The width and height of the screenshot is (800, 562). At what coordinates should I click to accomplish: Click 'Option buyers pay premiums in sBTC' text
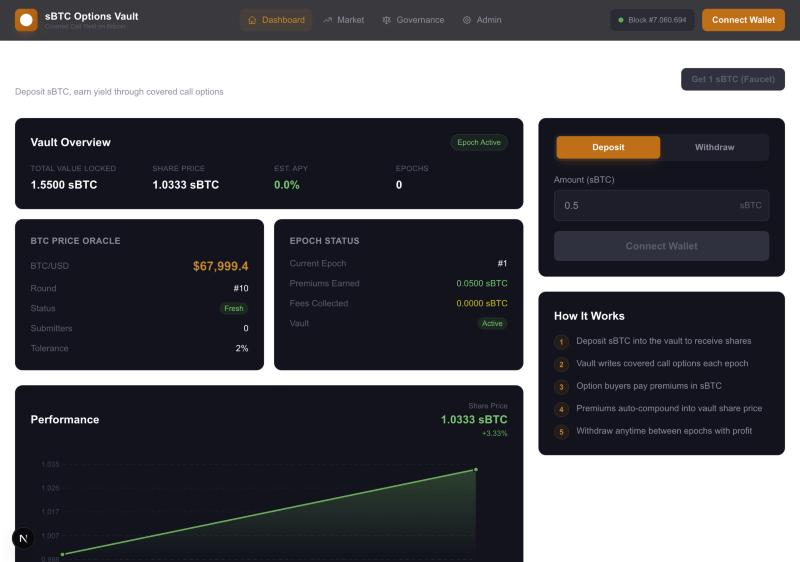tap(649, 386)
